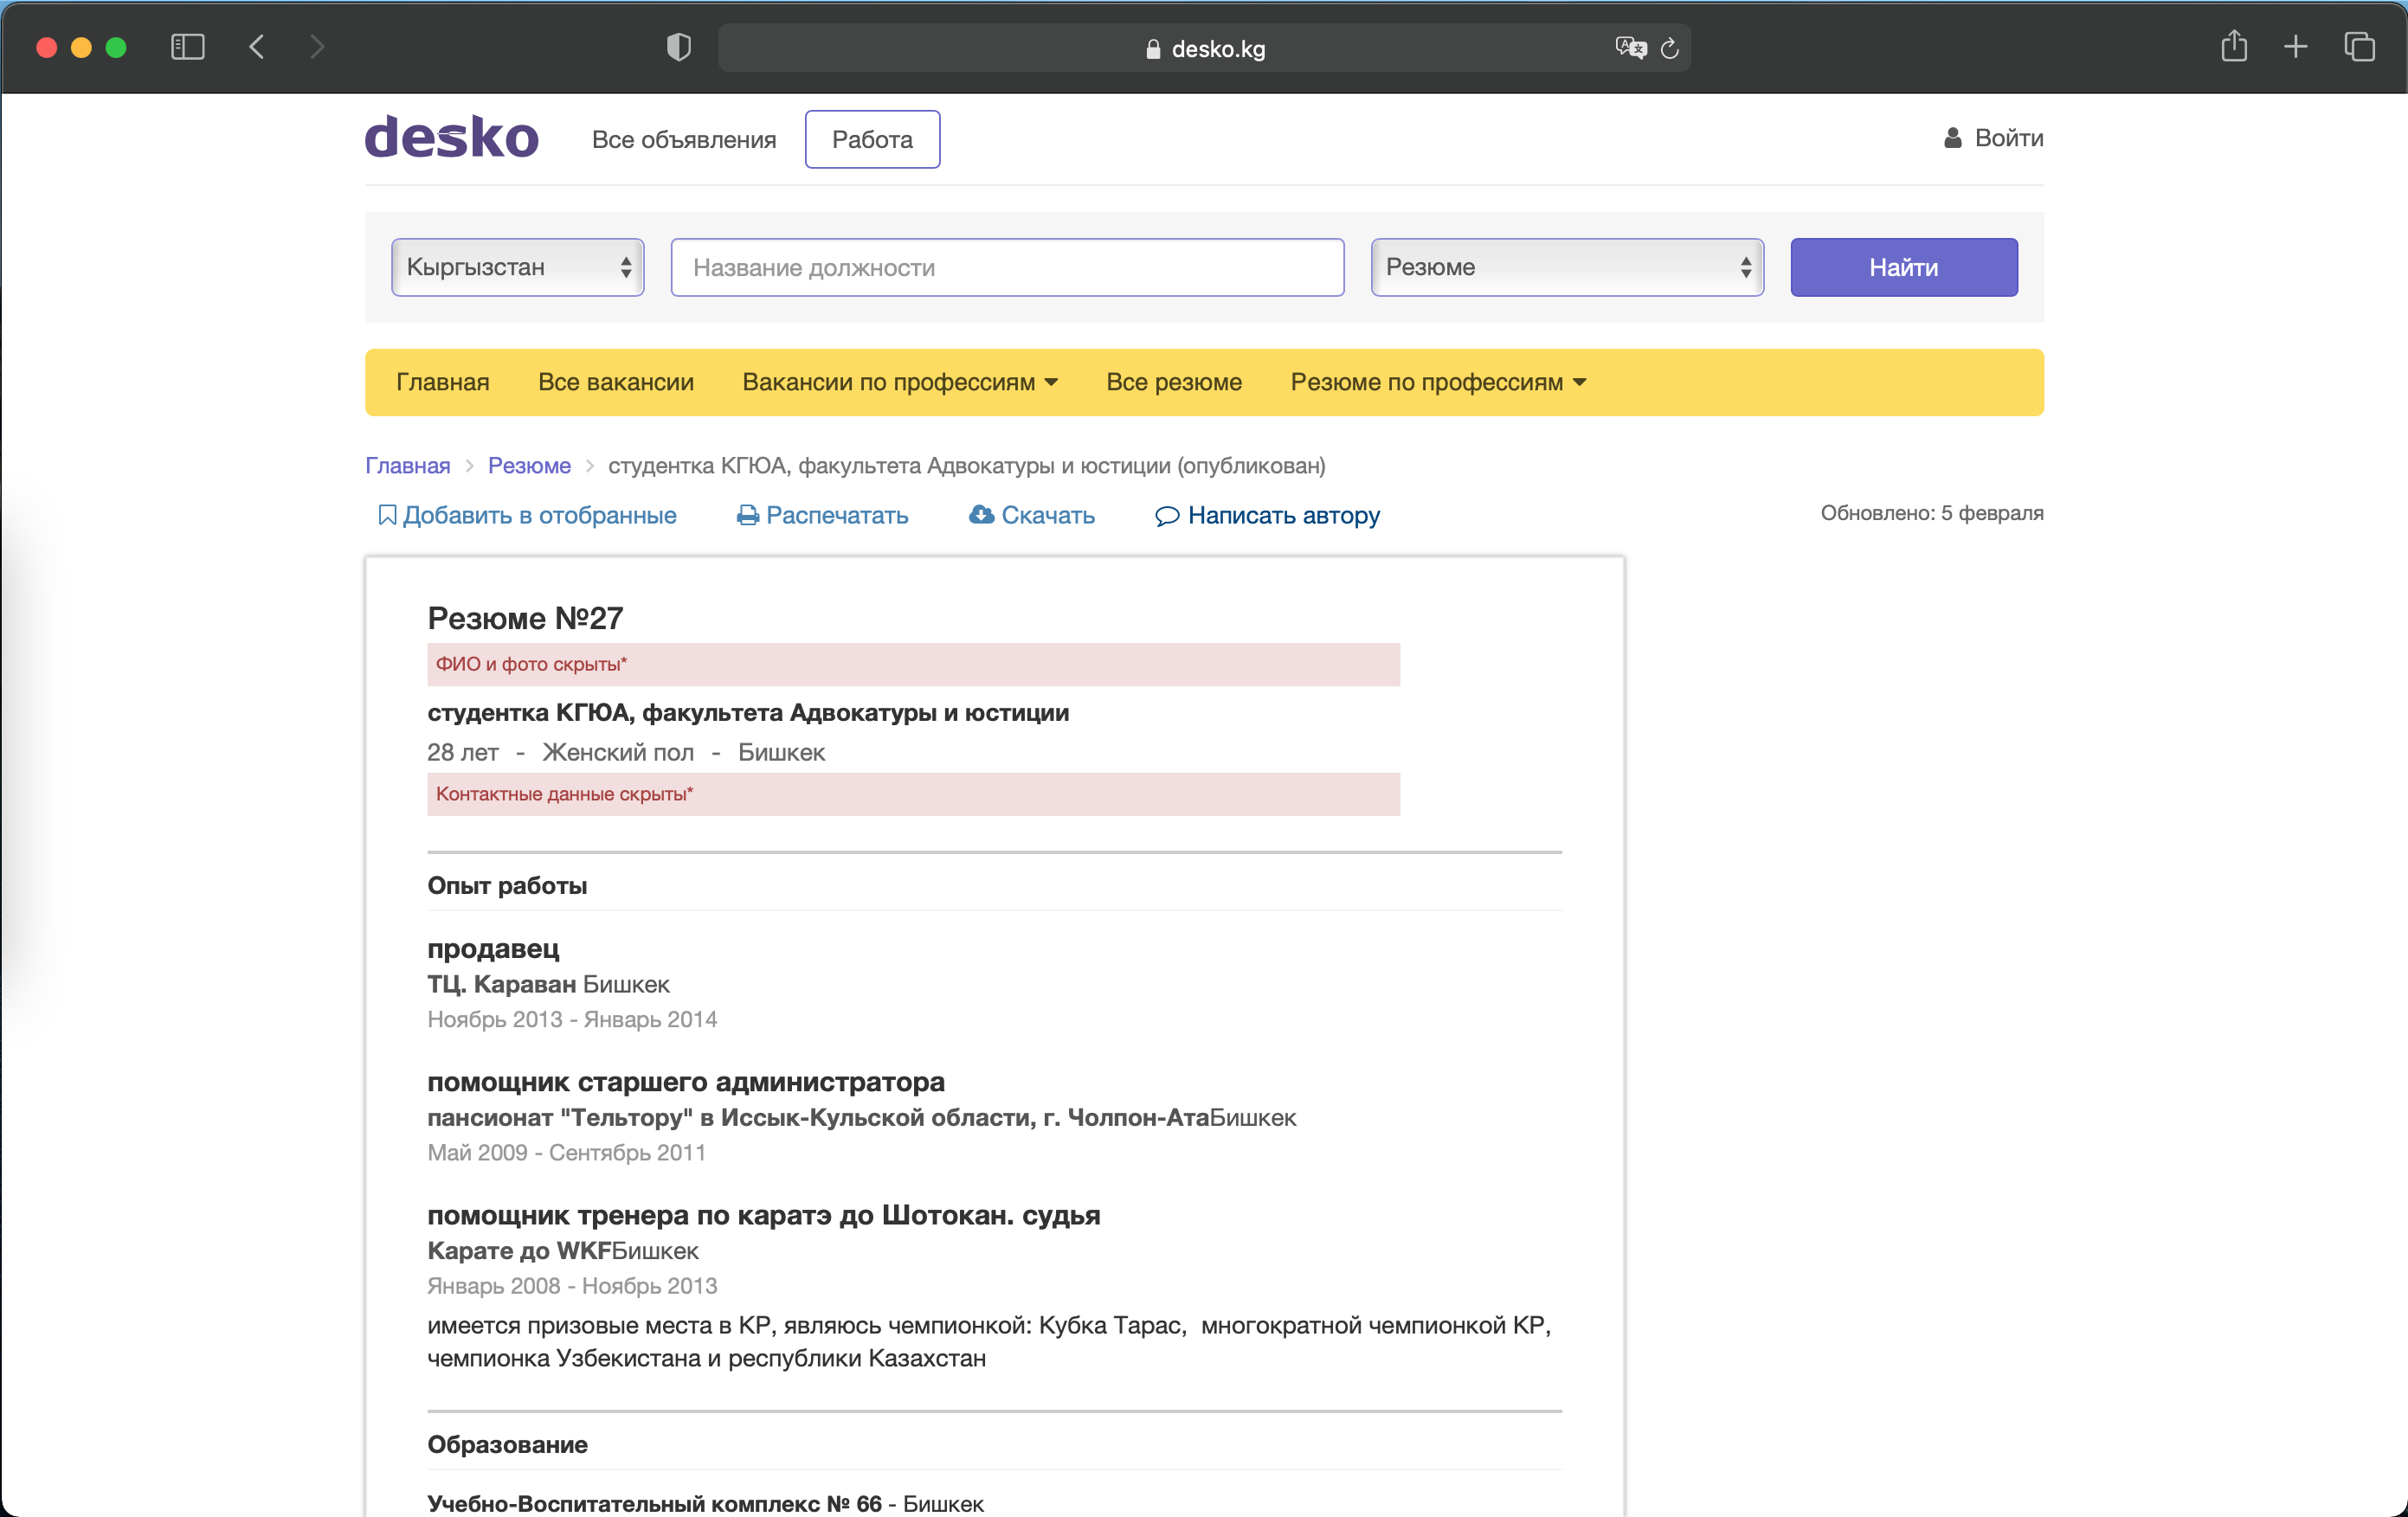The image size is (2408, 1517).
Task: Click the user icon beside Войти
Action: 1952,138
